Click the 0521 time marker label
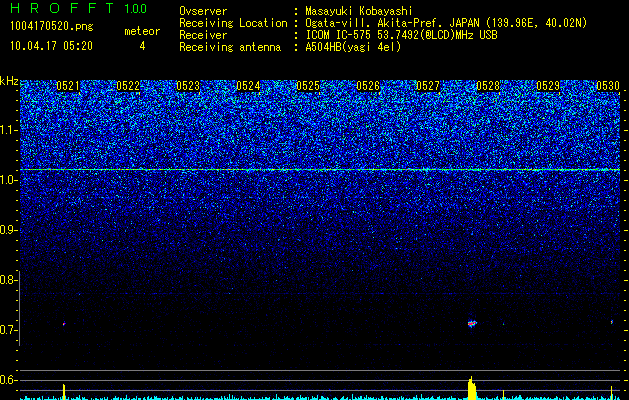Viewport: 629px width, 400px height. (68, 86)
